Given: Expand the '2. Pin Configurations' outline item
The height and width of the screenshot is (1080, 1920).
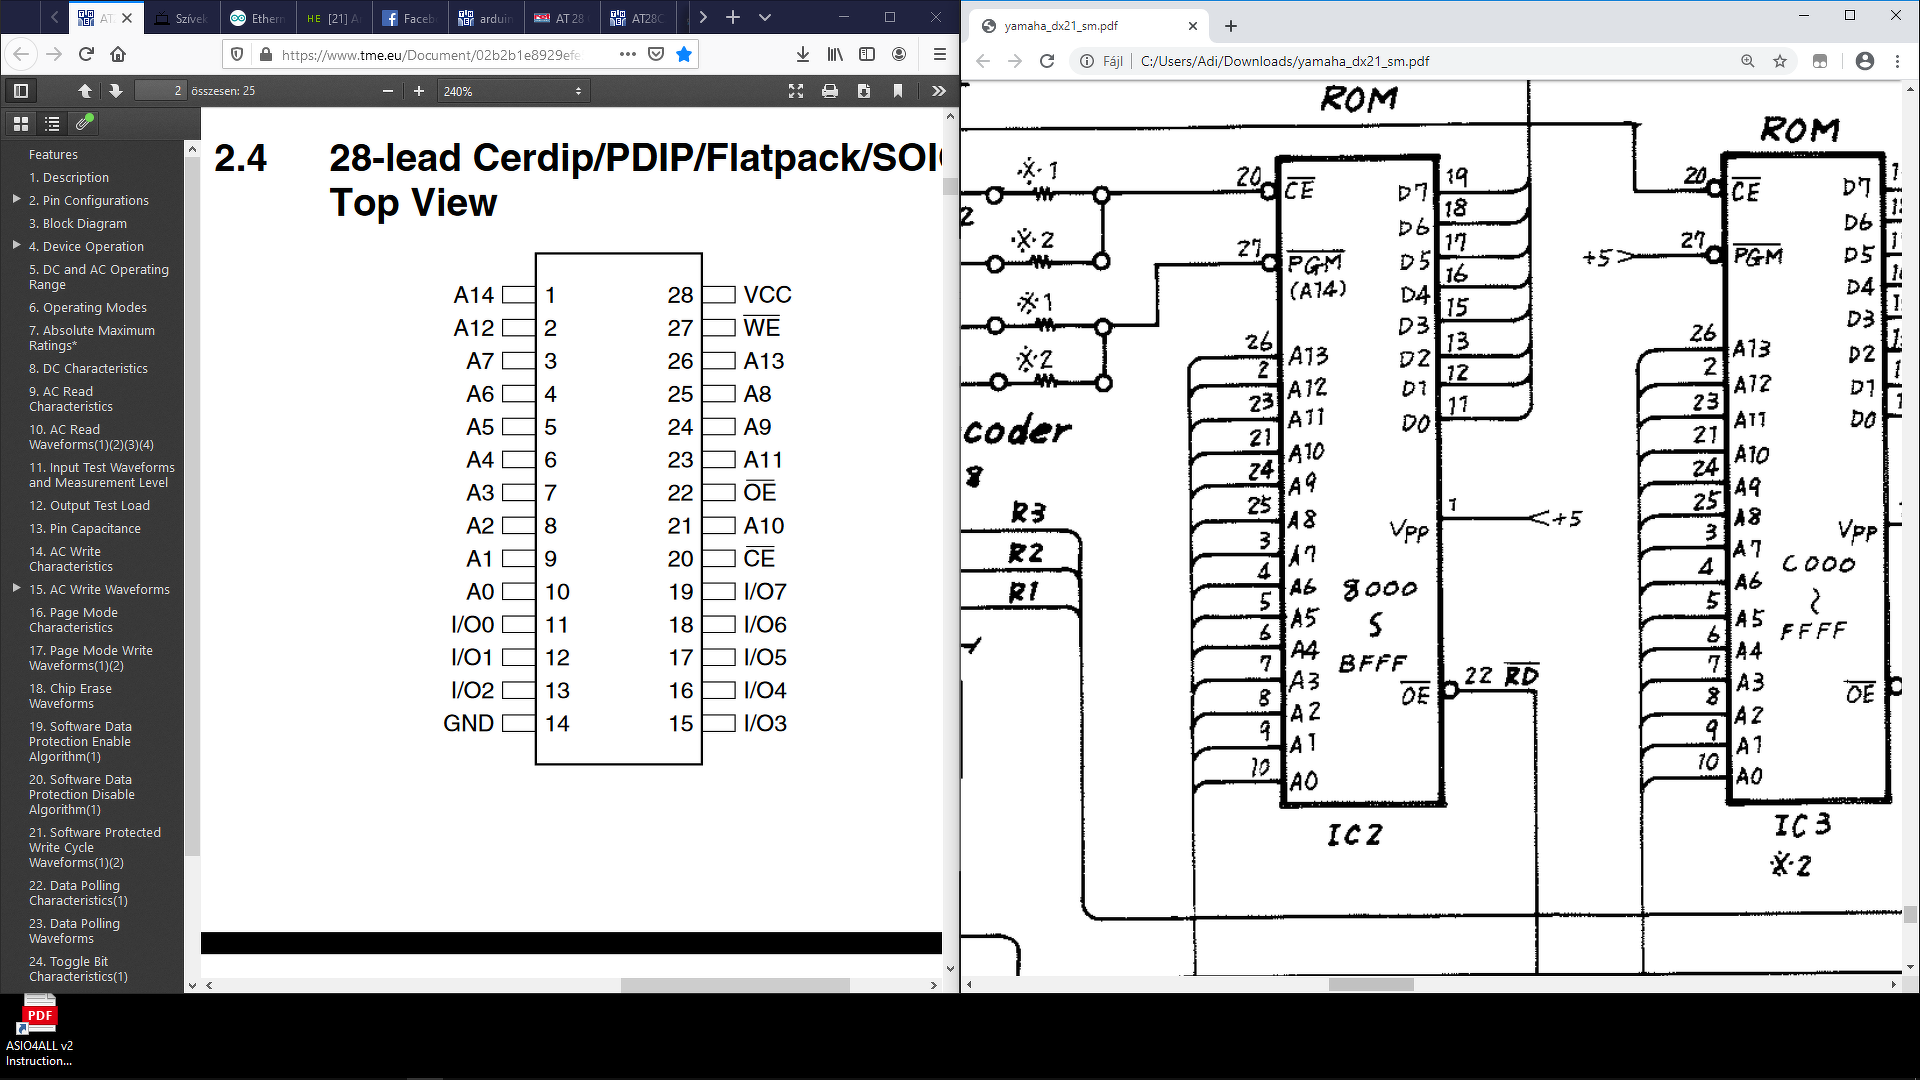Looking at the screenshot, I should 17,200.
